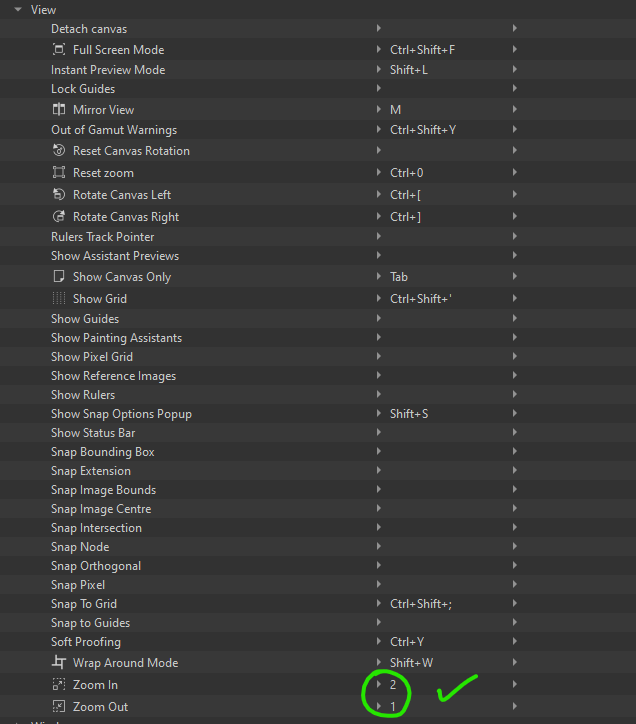
Task: Select the Instant Preview Mode action
Action: point(108,70)
